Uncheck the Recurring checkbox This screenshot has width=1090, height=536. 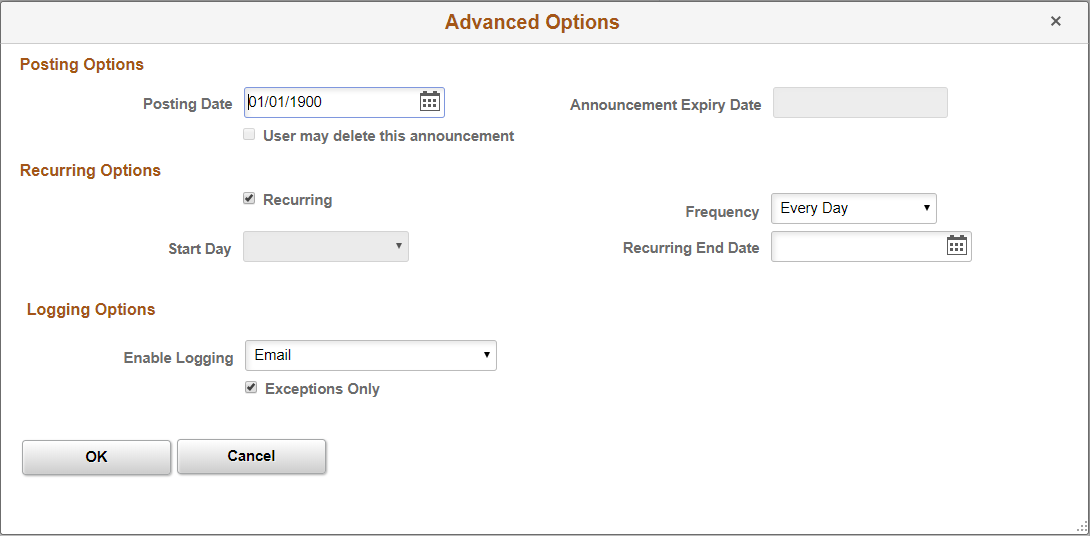pyautogui.click(x=249, y=199)
